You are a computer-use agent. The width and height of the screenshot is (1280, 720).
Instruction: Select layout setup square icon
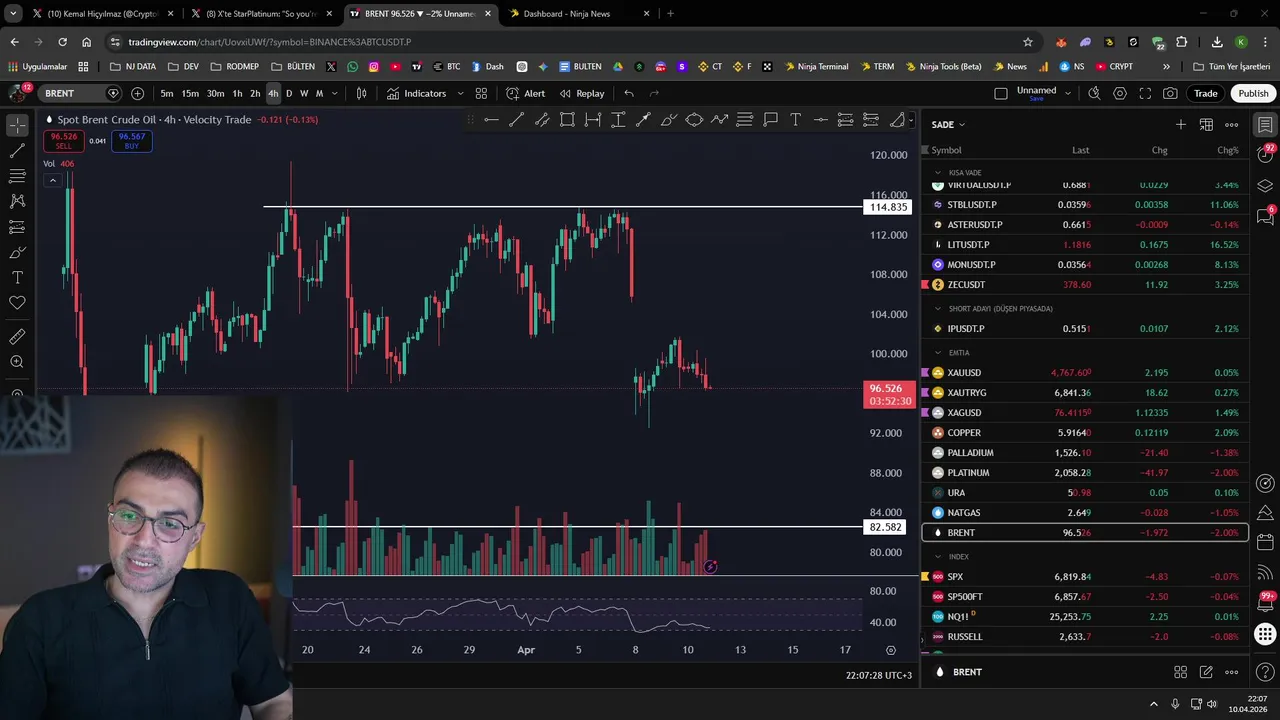[1001, 93]
